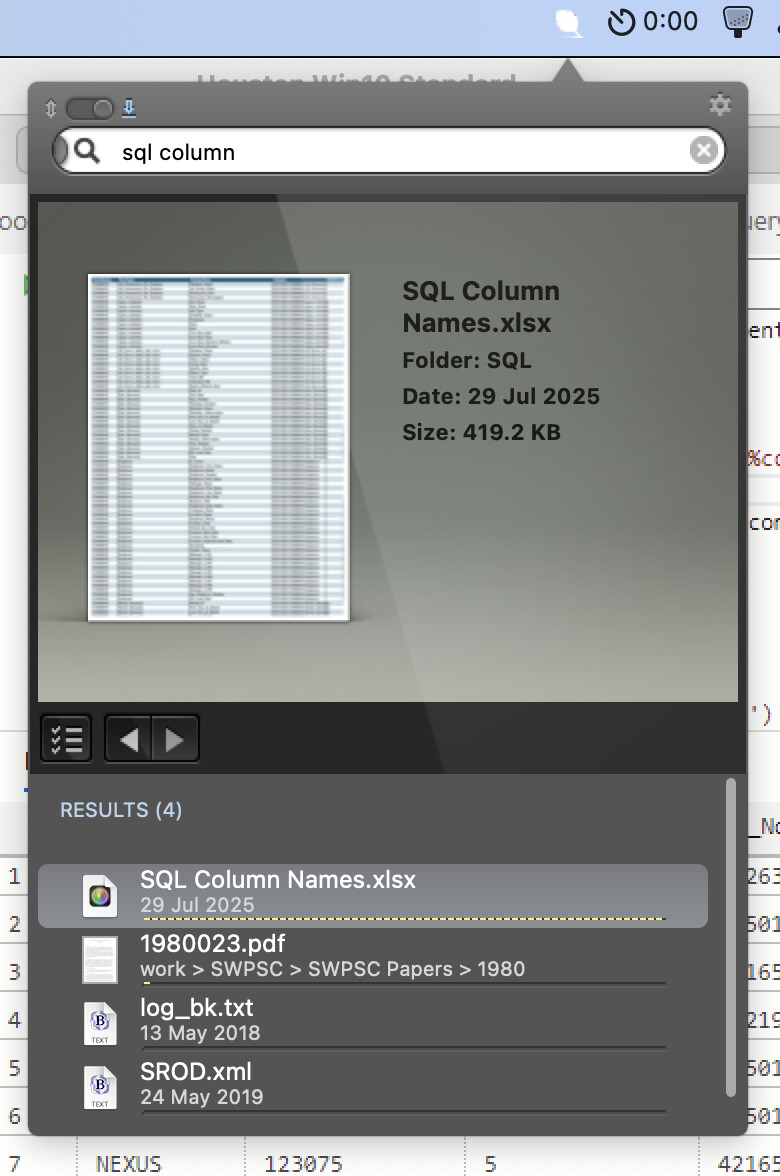This screenshot has width=780, height=1176.
Task: Click the white leaf menu bar icon
Action: pyautogui.click(x=569, y=22)
